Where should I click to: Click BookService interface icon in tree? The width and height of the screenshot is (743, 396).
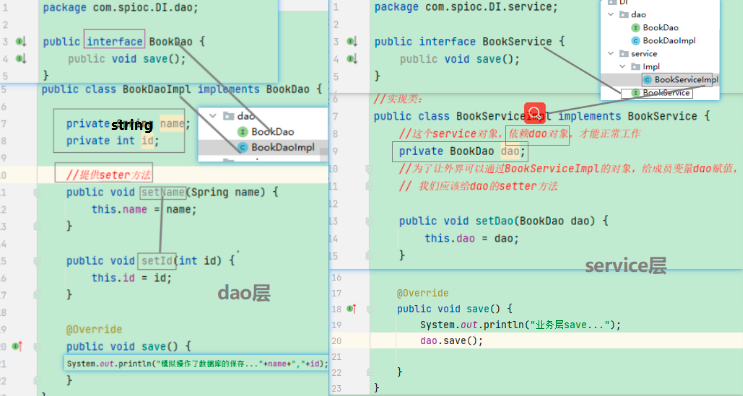coord(636,93)
